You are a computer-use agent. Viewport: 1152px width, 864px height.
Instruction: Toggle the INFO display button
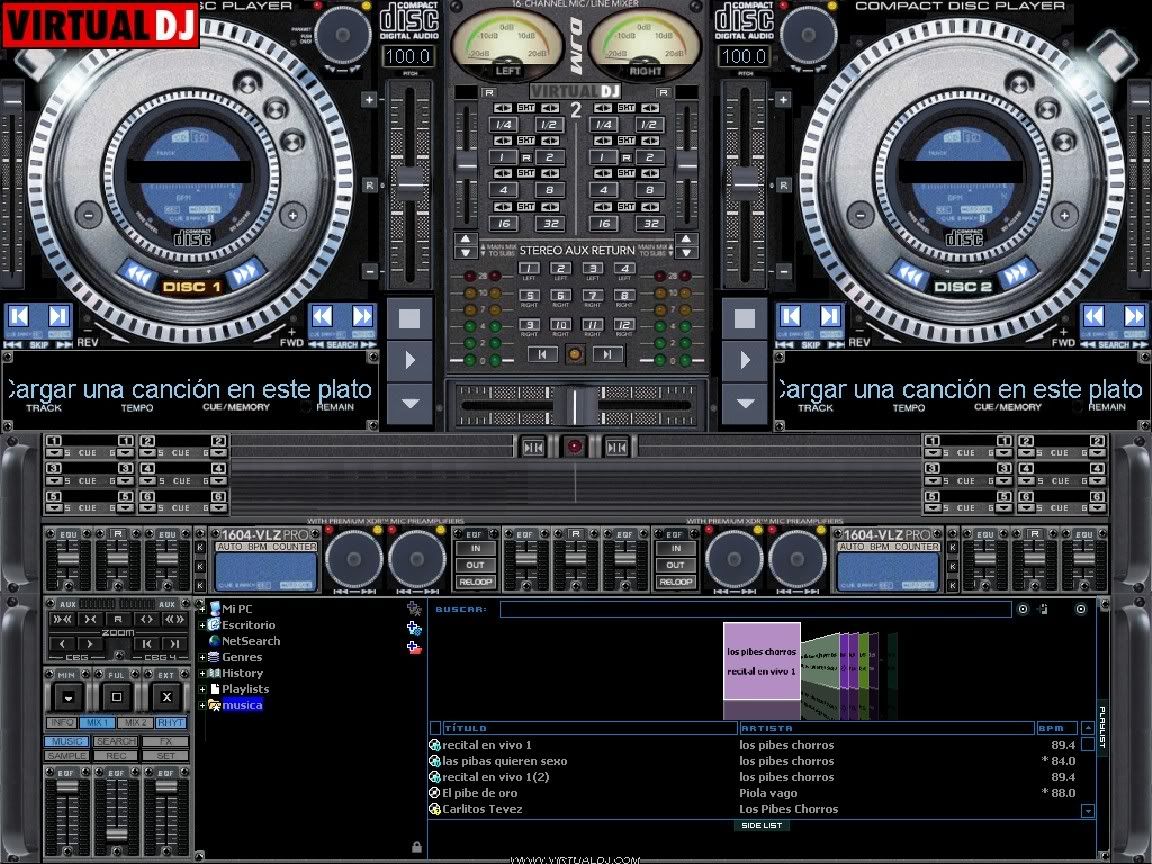tap(61, 723)
